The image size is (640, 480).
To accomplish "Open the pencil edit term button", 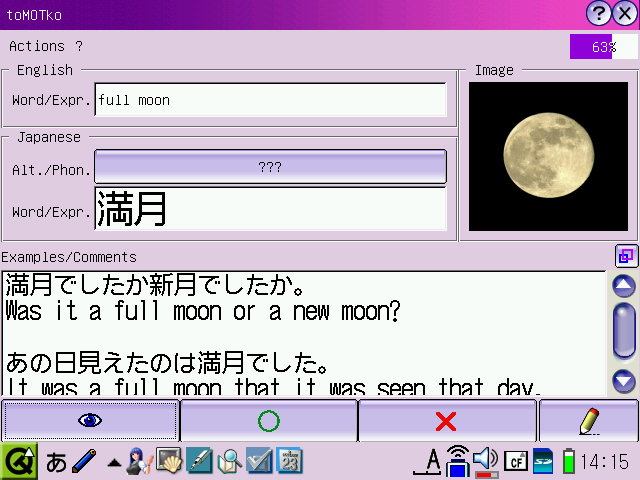I will coord(588,421).
